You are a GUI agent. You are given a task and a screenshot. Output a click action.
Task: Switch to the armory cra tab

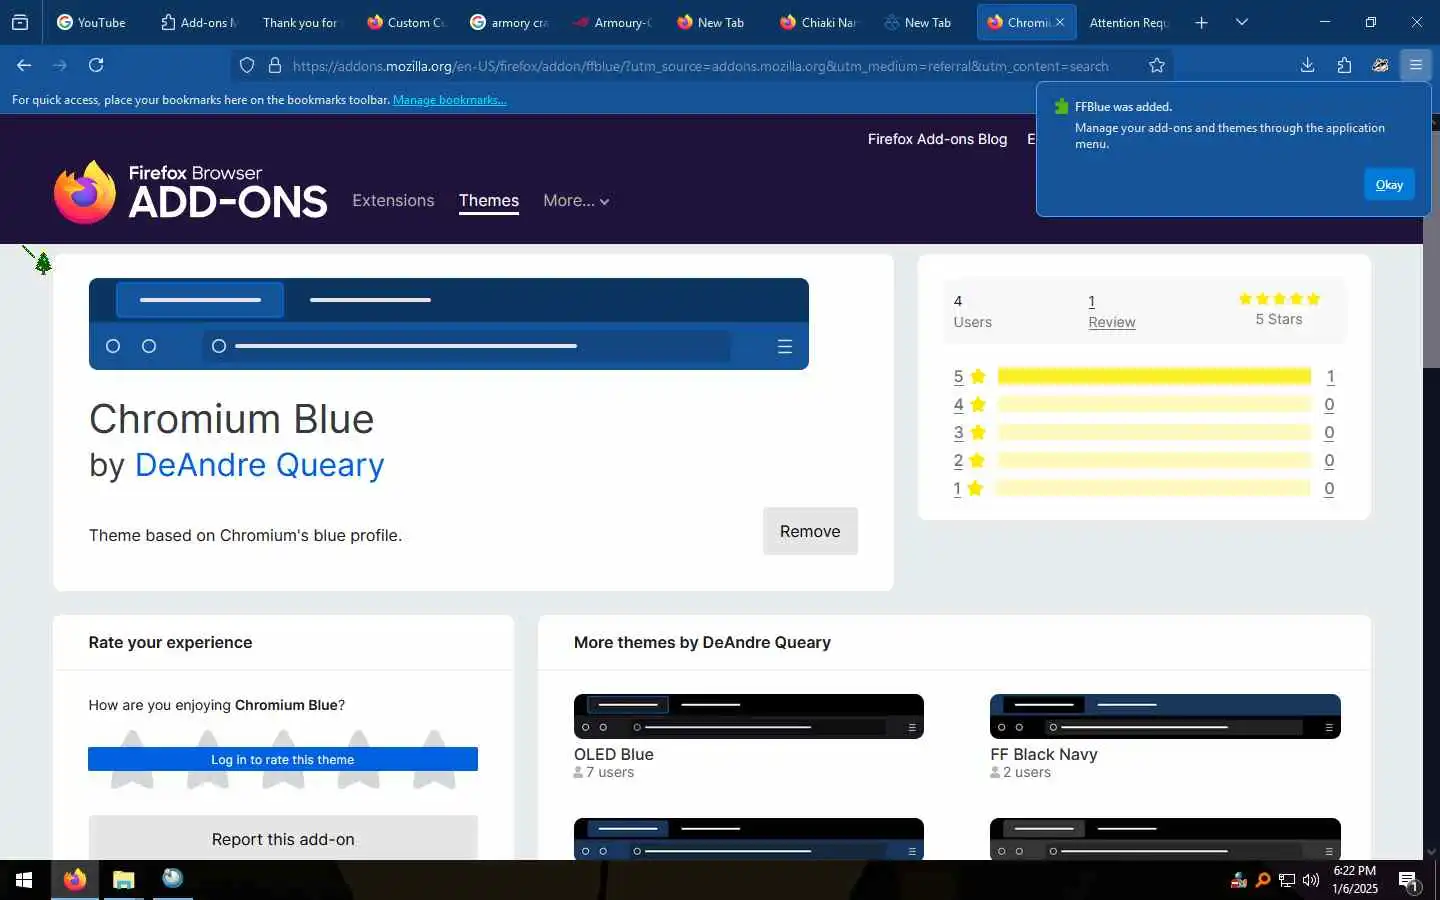[x=509, y=22]
